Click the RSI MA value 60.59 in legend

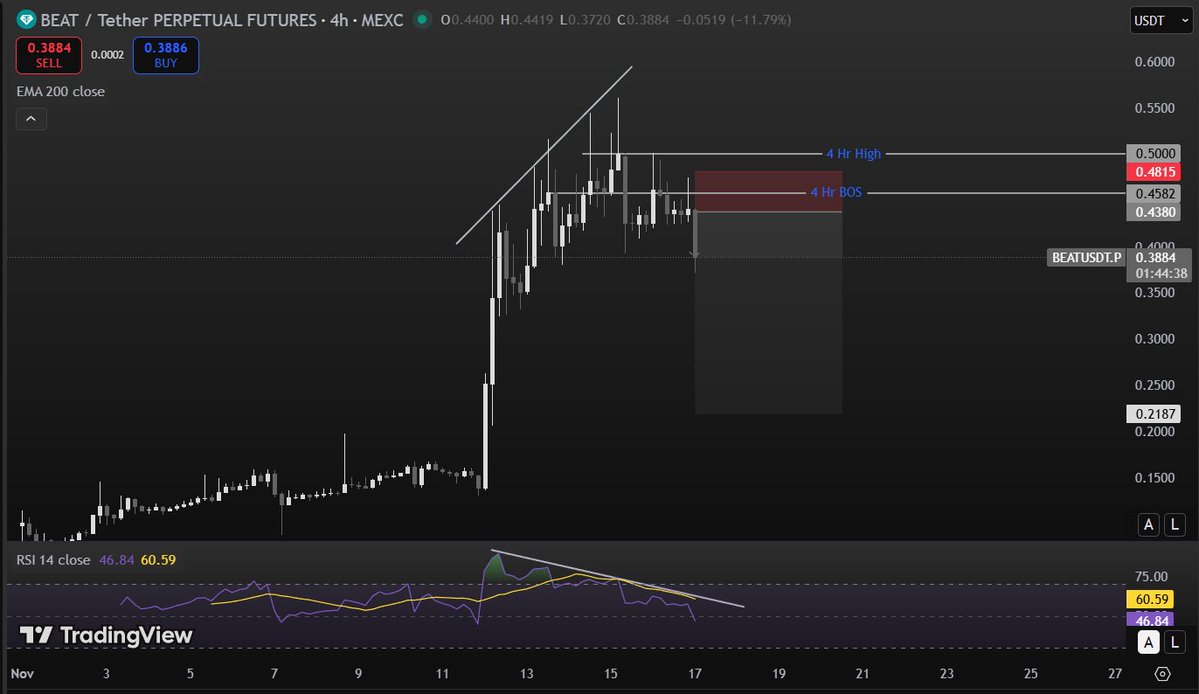[158, 559]
